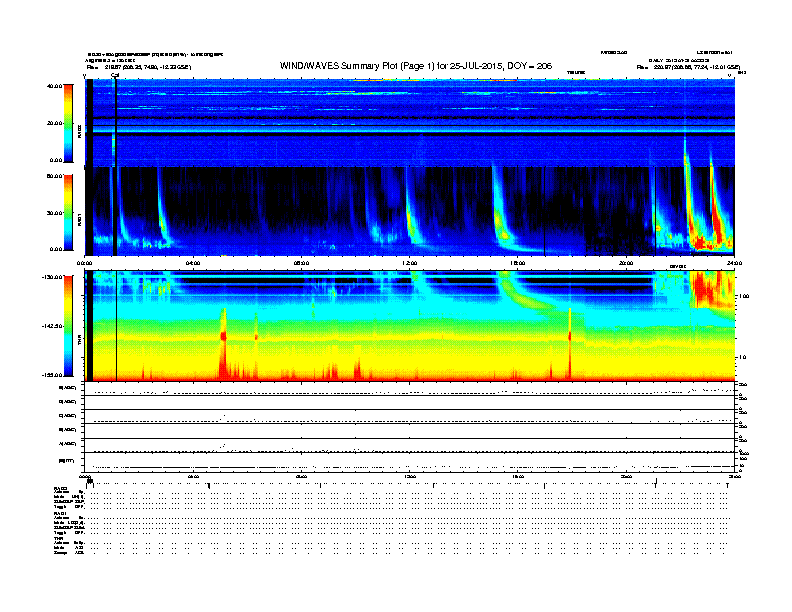Click 20:00 tick label below RAD1 spectrogram
This screenshot has width=792, height=612.
coord(626,263)
